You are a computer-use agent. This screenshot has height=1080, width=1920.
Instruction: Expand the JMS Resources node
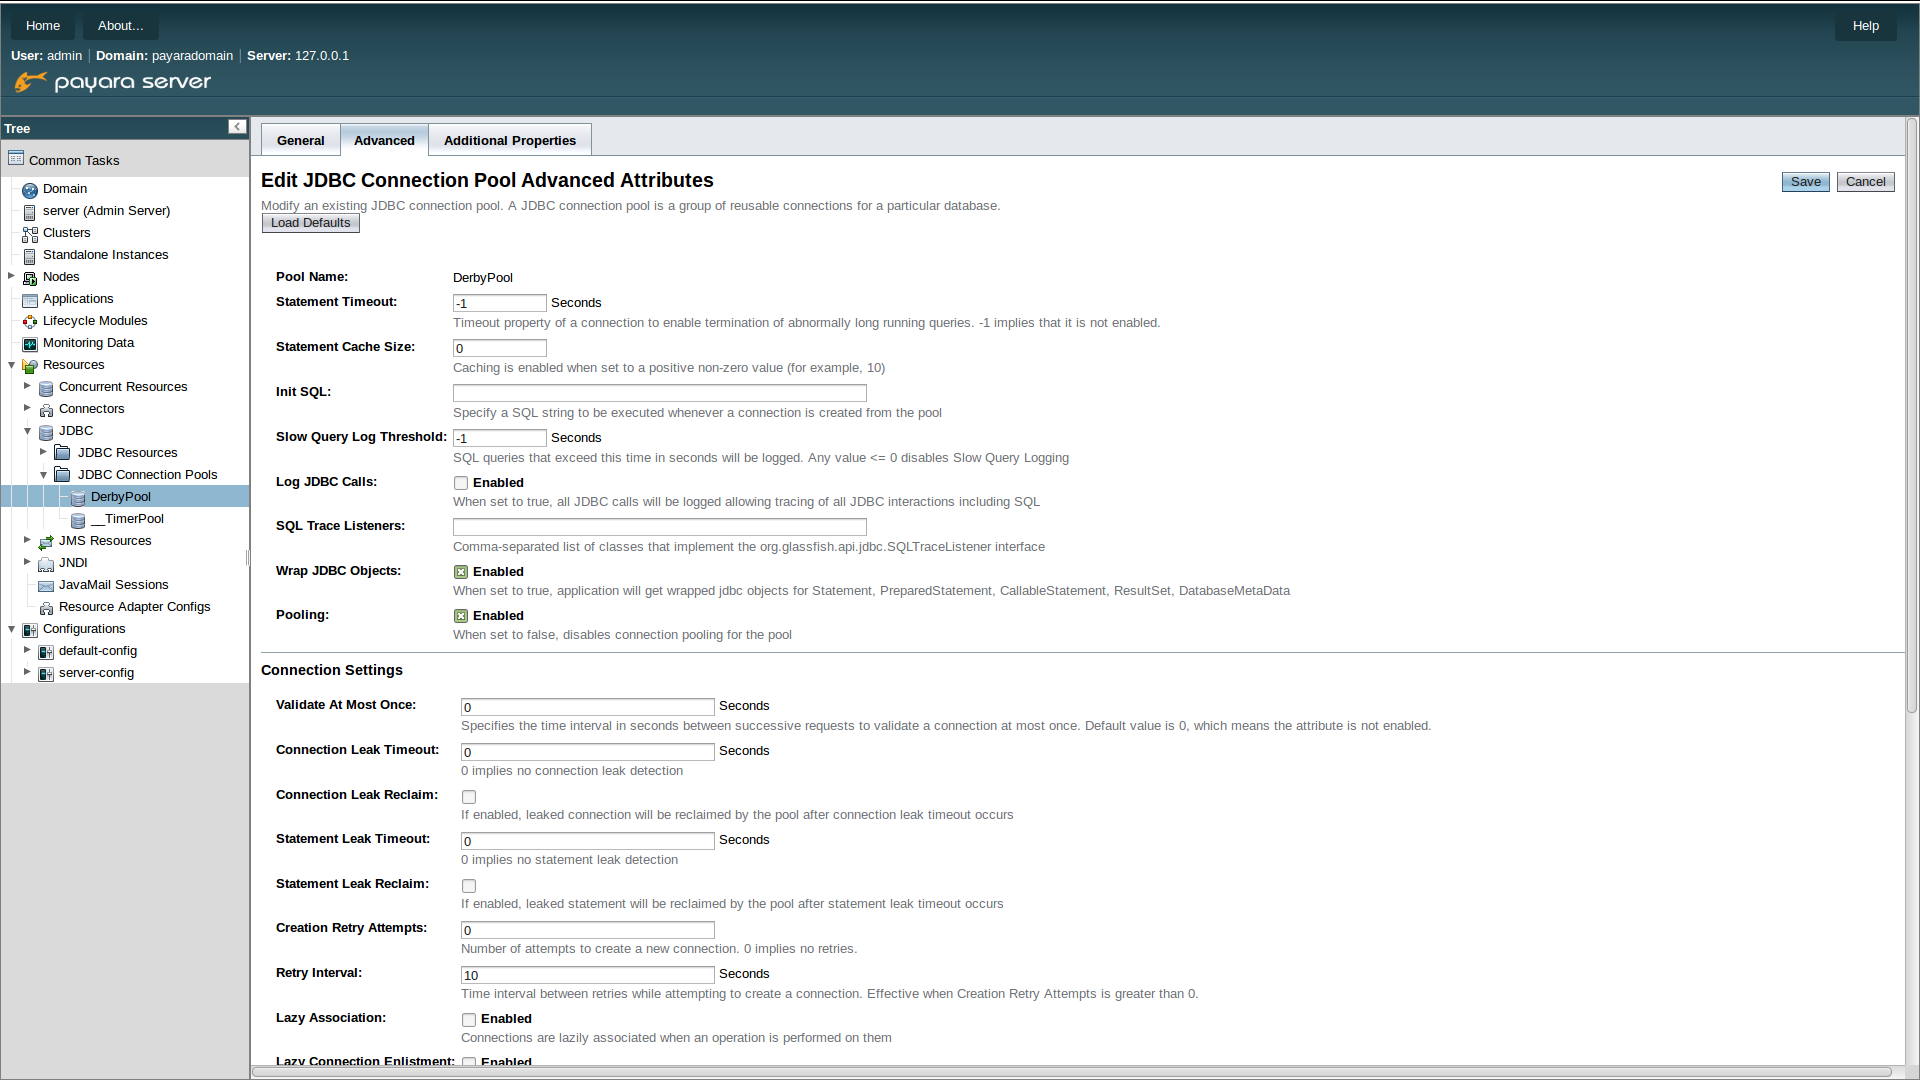click(x=26, y=540)
